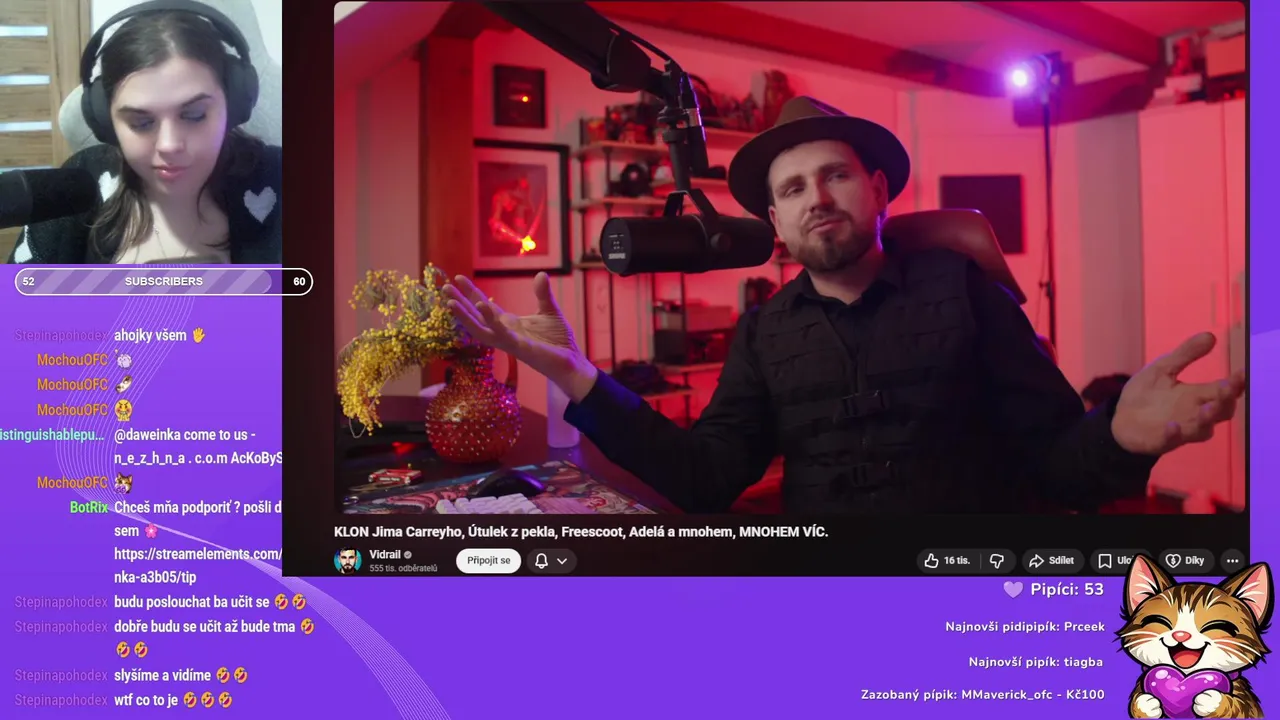Click the purple heart beside Pipíci

coord(1013,590)
